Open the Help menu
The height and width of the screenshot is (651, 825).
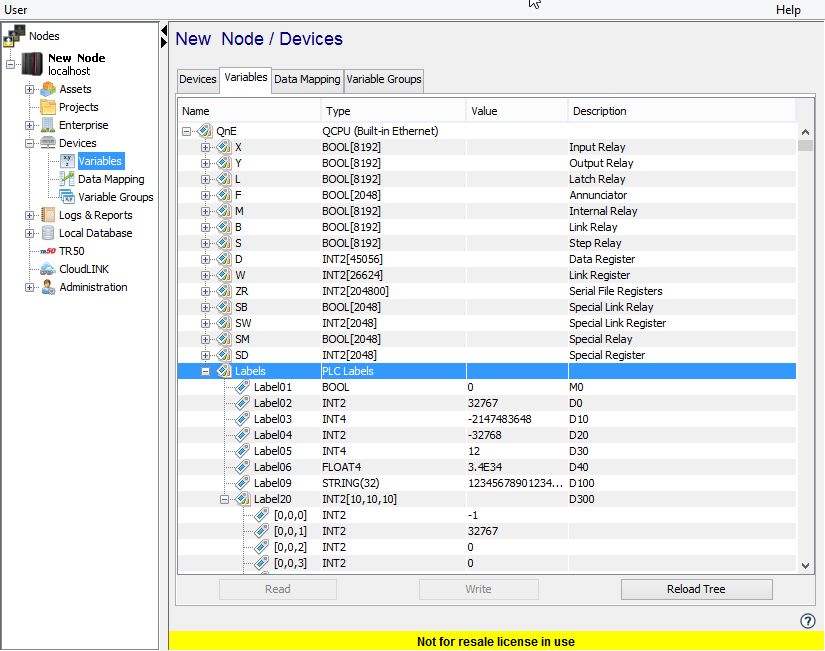pyautogui.click(x=789, y=10)
